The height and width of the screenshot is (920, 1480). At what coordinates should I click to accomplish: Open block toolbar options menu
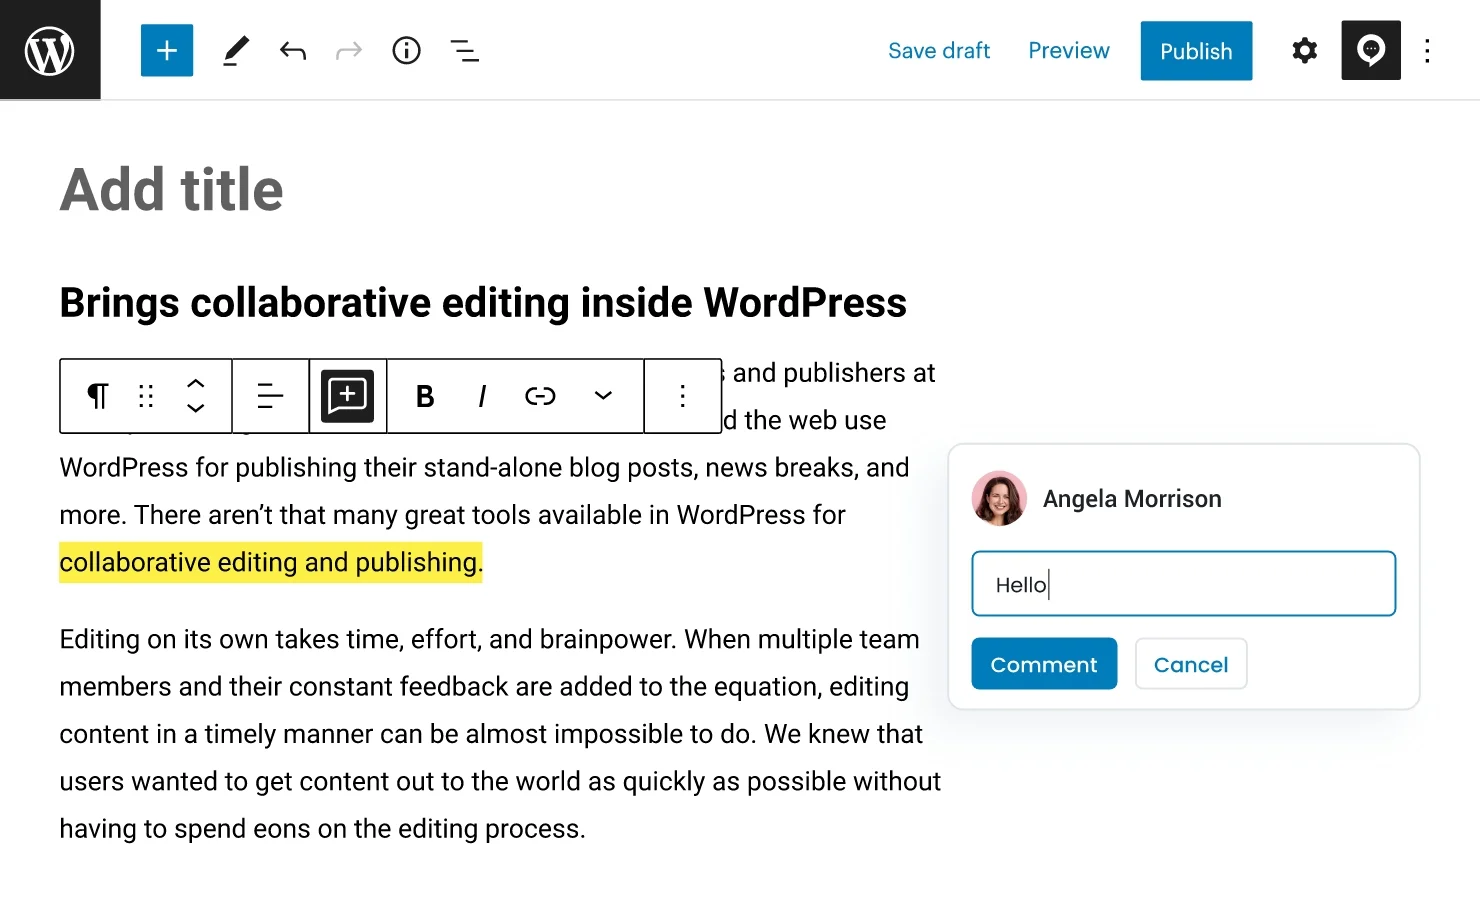coord(683,396)
